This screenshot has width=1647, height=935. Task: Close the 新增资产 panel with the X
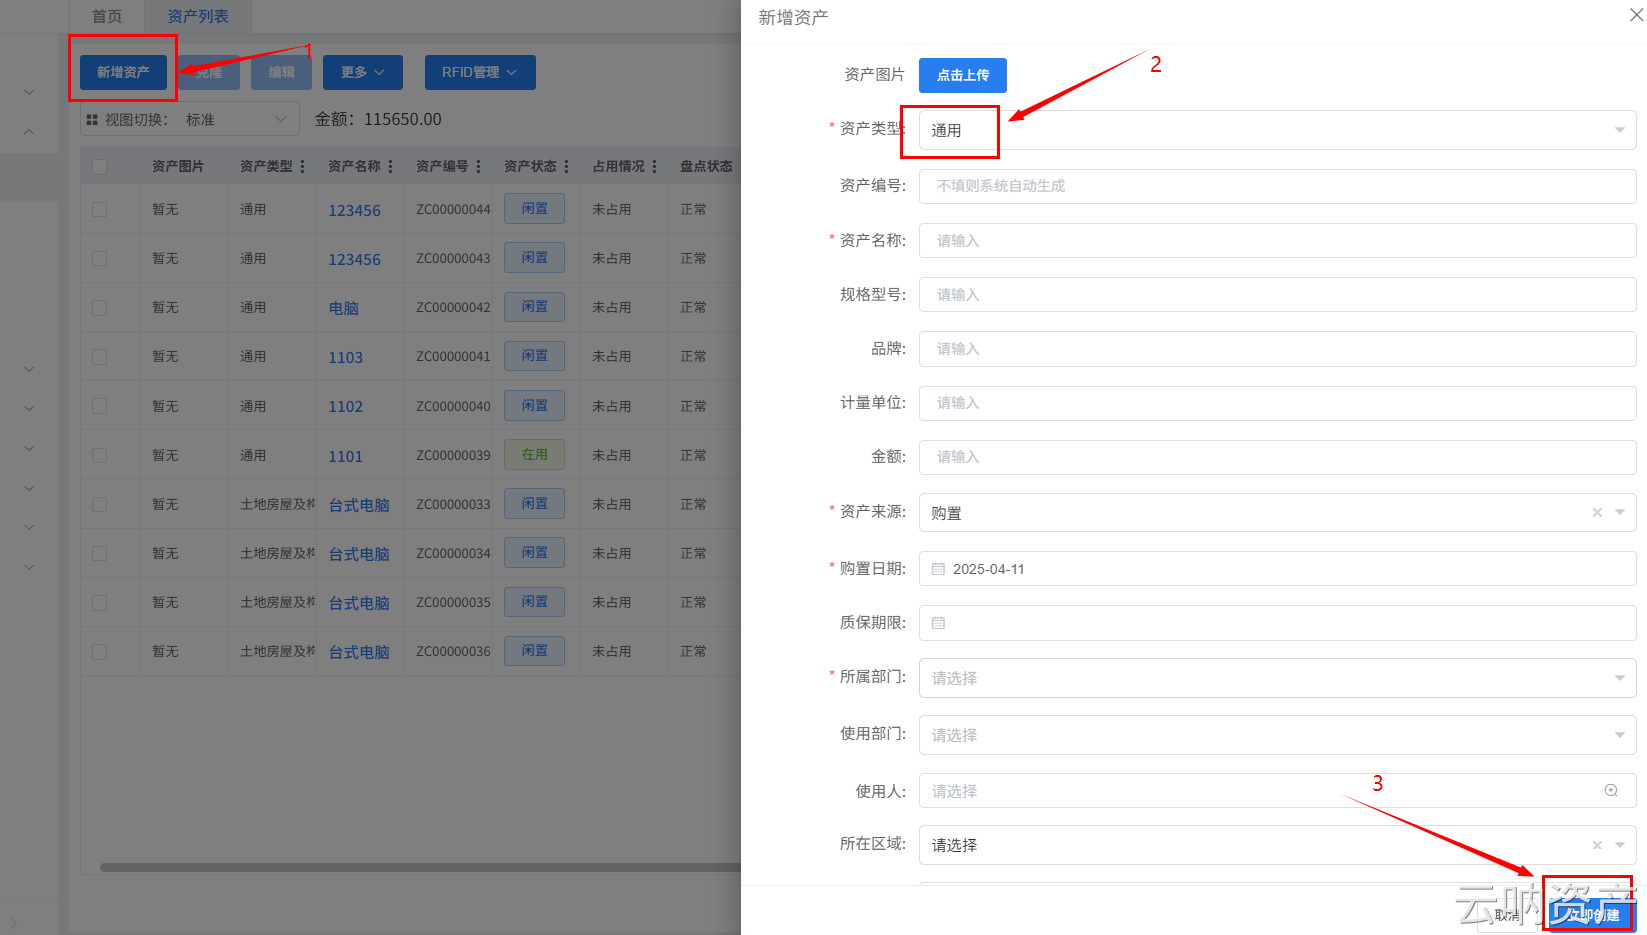[1636, 15]
